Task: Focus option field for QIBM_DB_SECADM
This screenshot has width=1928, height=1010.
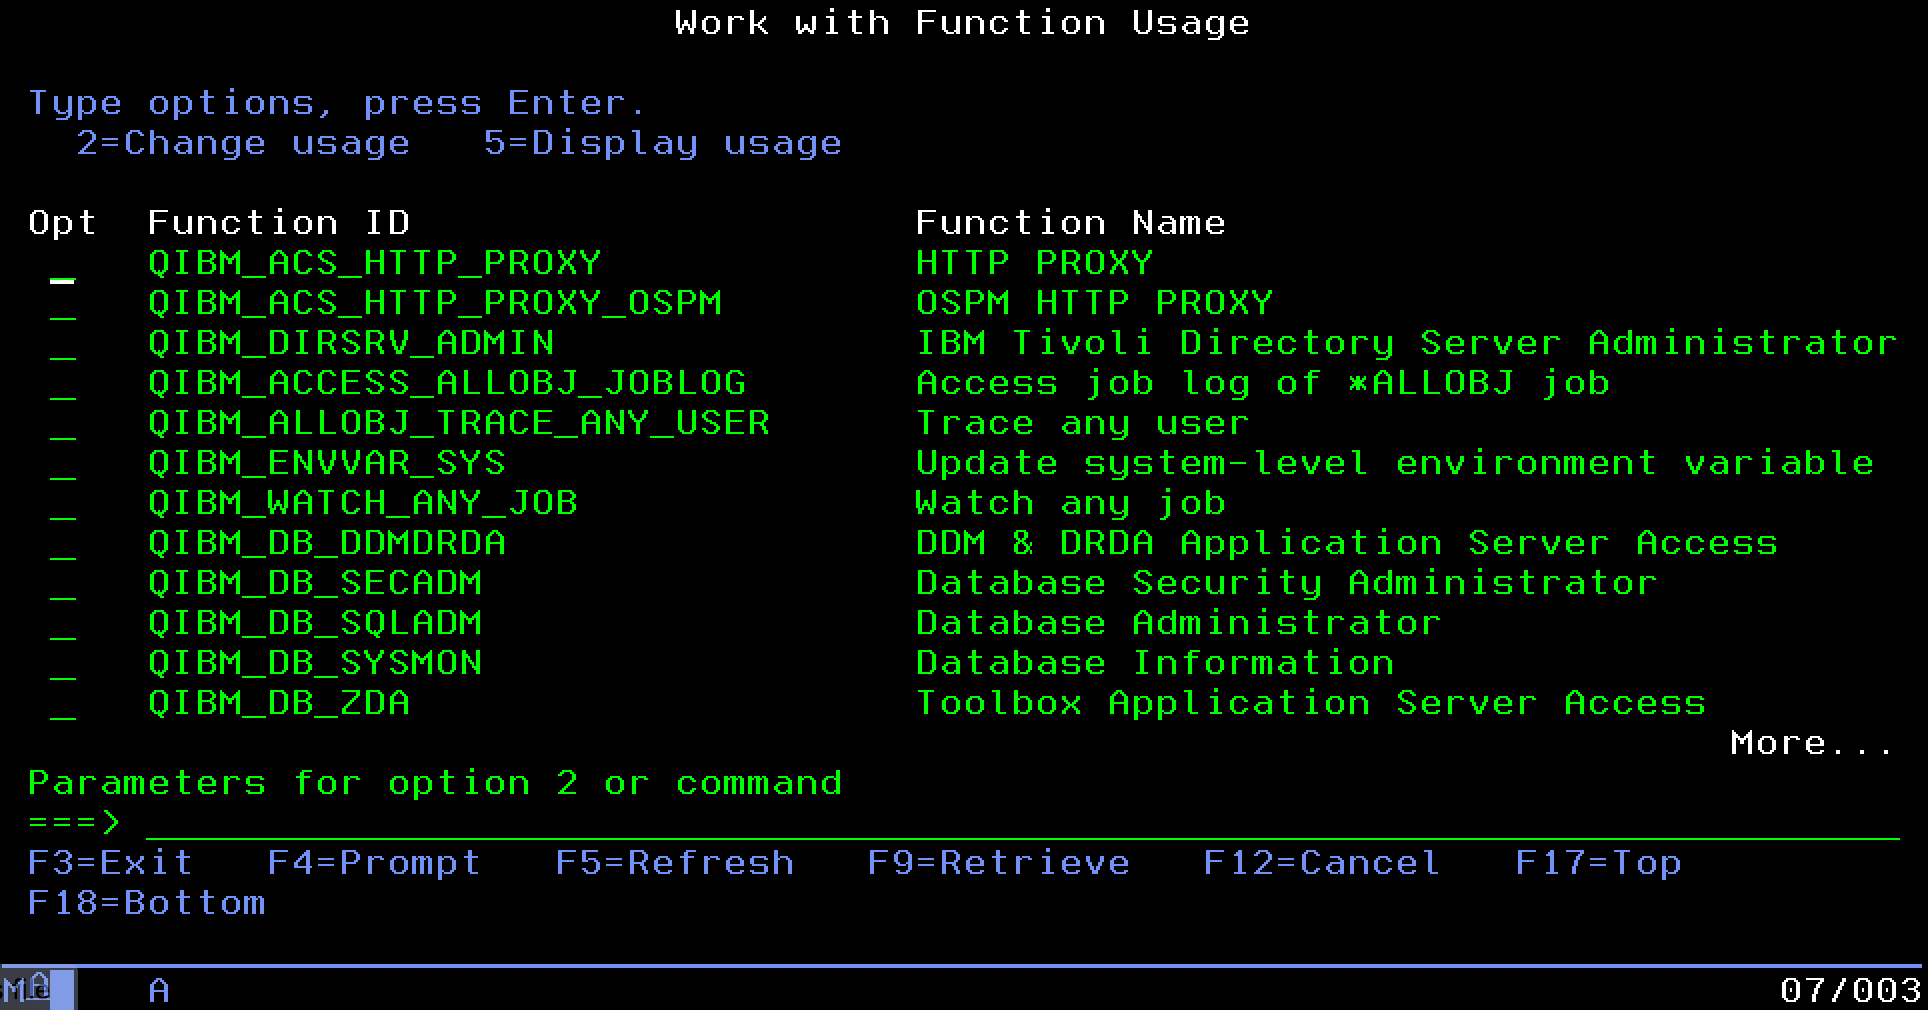Action: pos(62,584)
